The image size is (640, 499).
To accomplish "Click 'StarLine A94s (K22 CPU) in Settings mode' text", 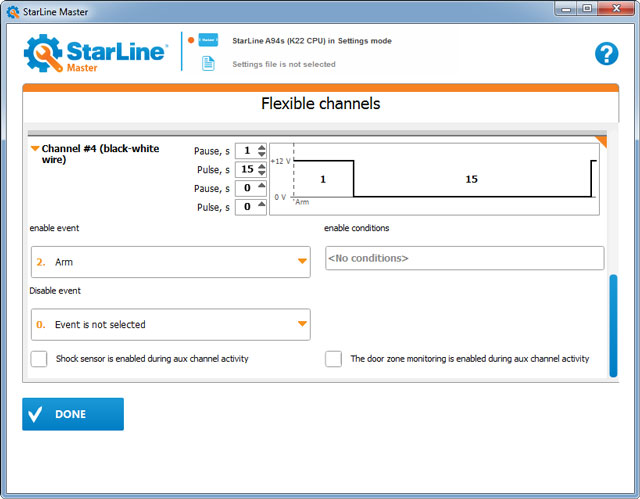I will click(x=312, y=41).
